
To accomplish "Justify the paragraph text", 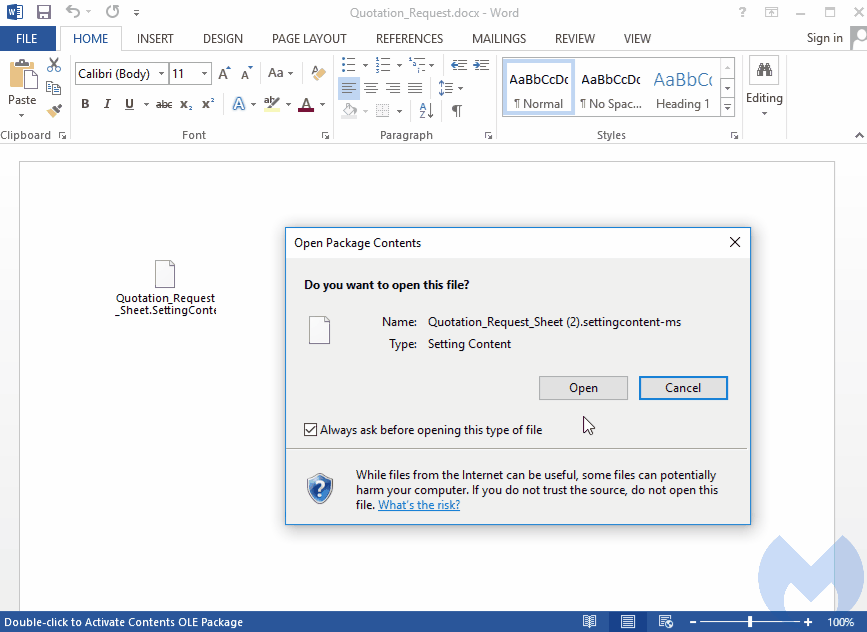I will [415, 88].
